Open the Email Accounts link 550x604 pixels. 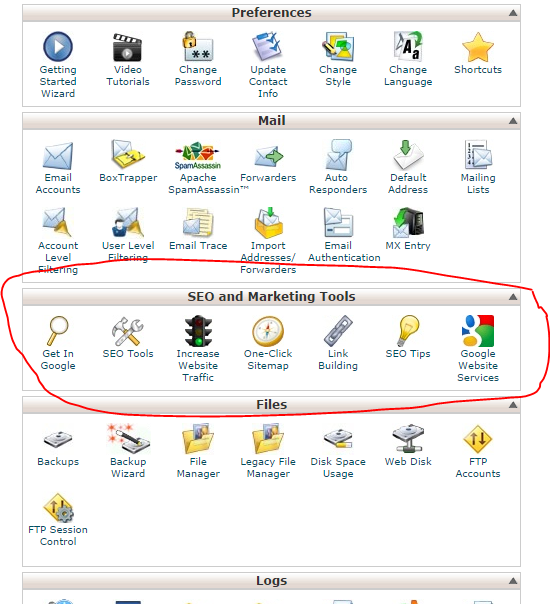(58, 183)
